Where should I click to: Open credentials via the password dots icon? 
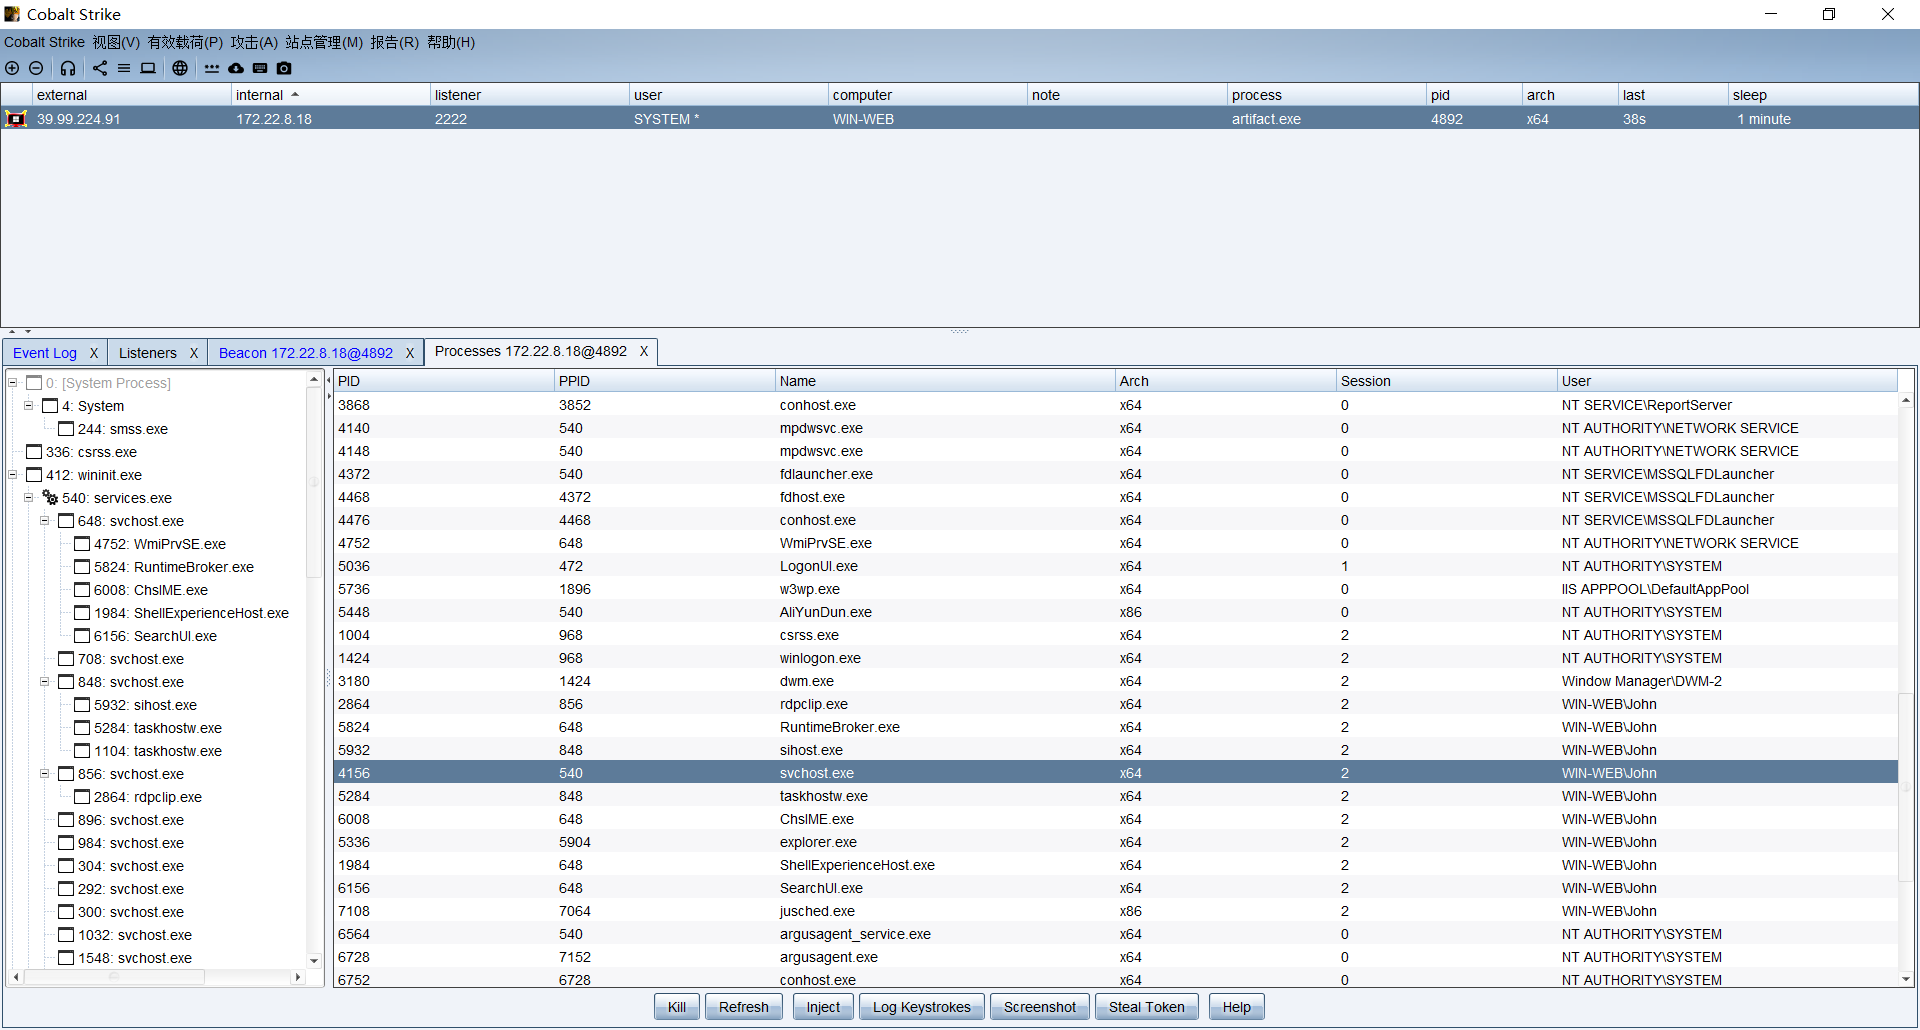212,68
